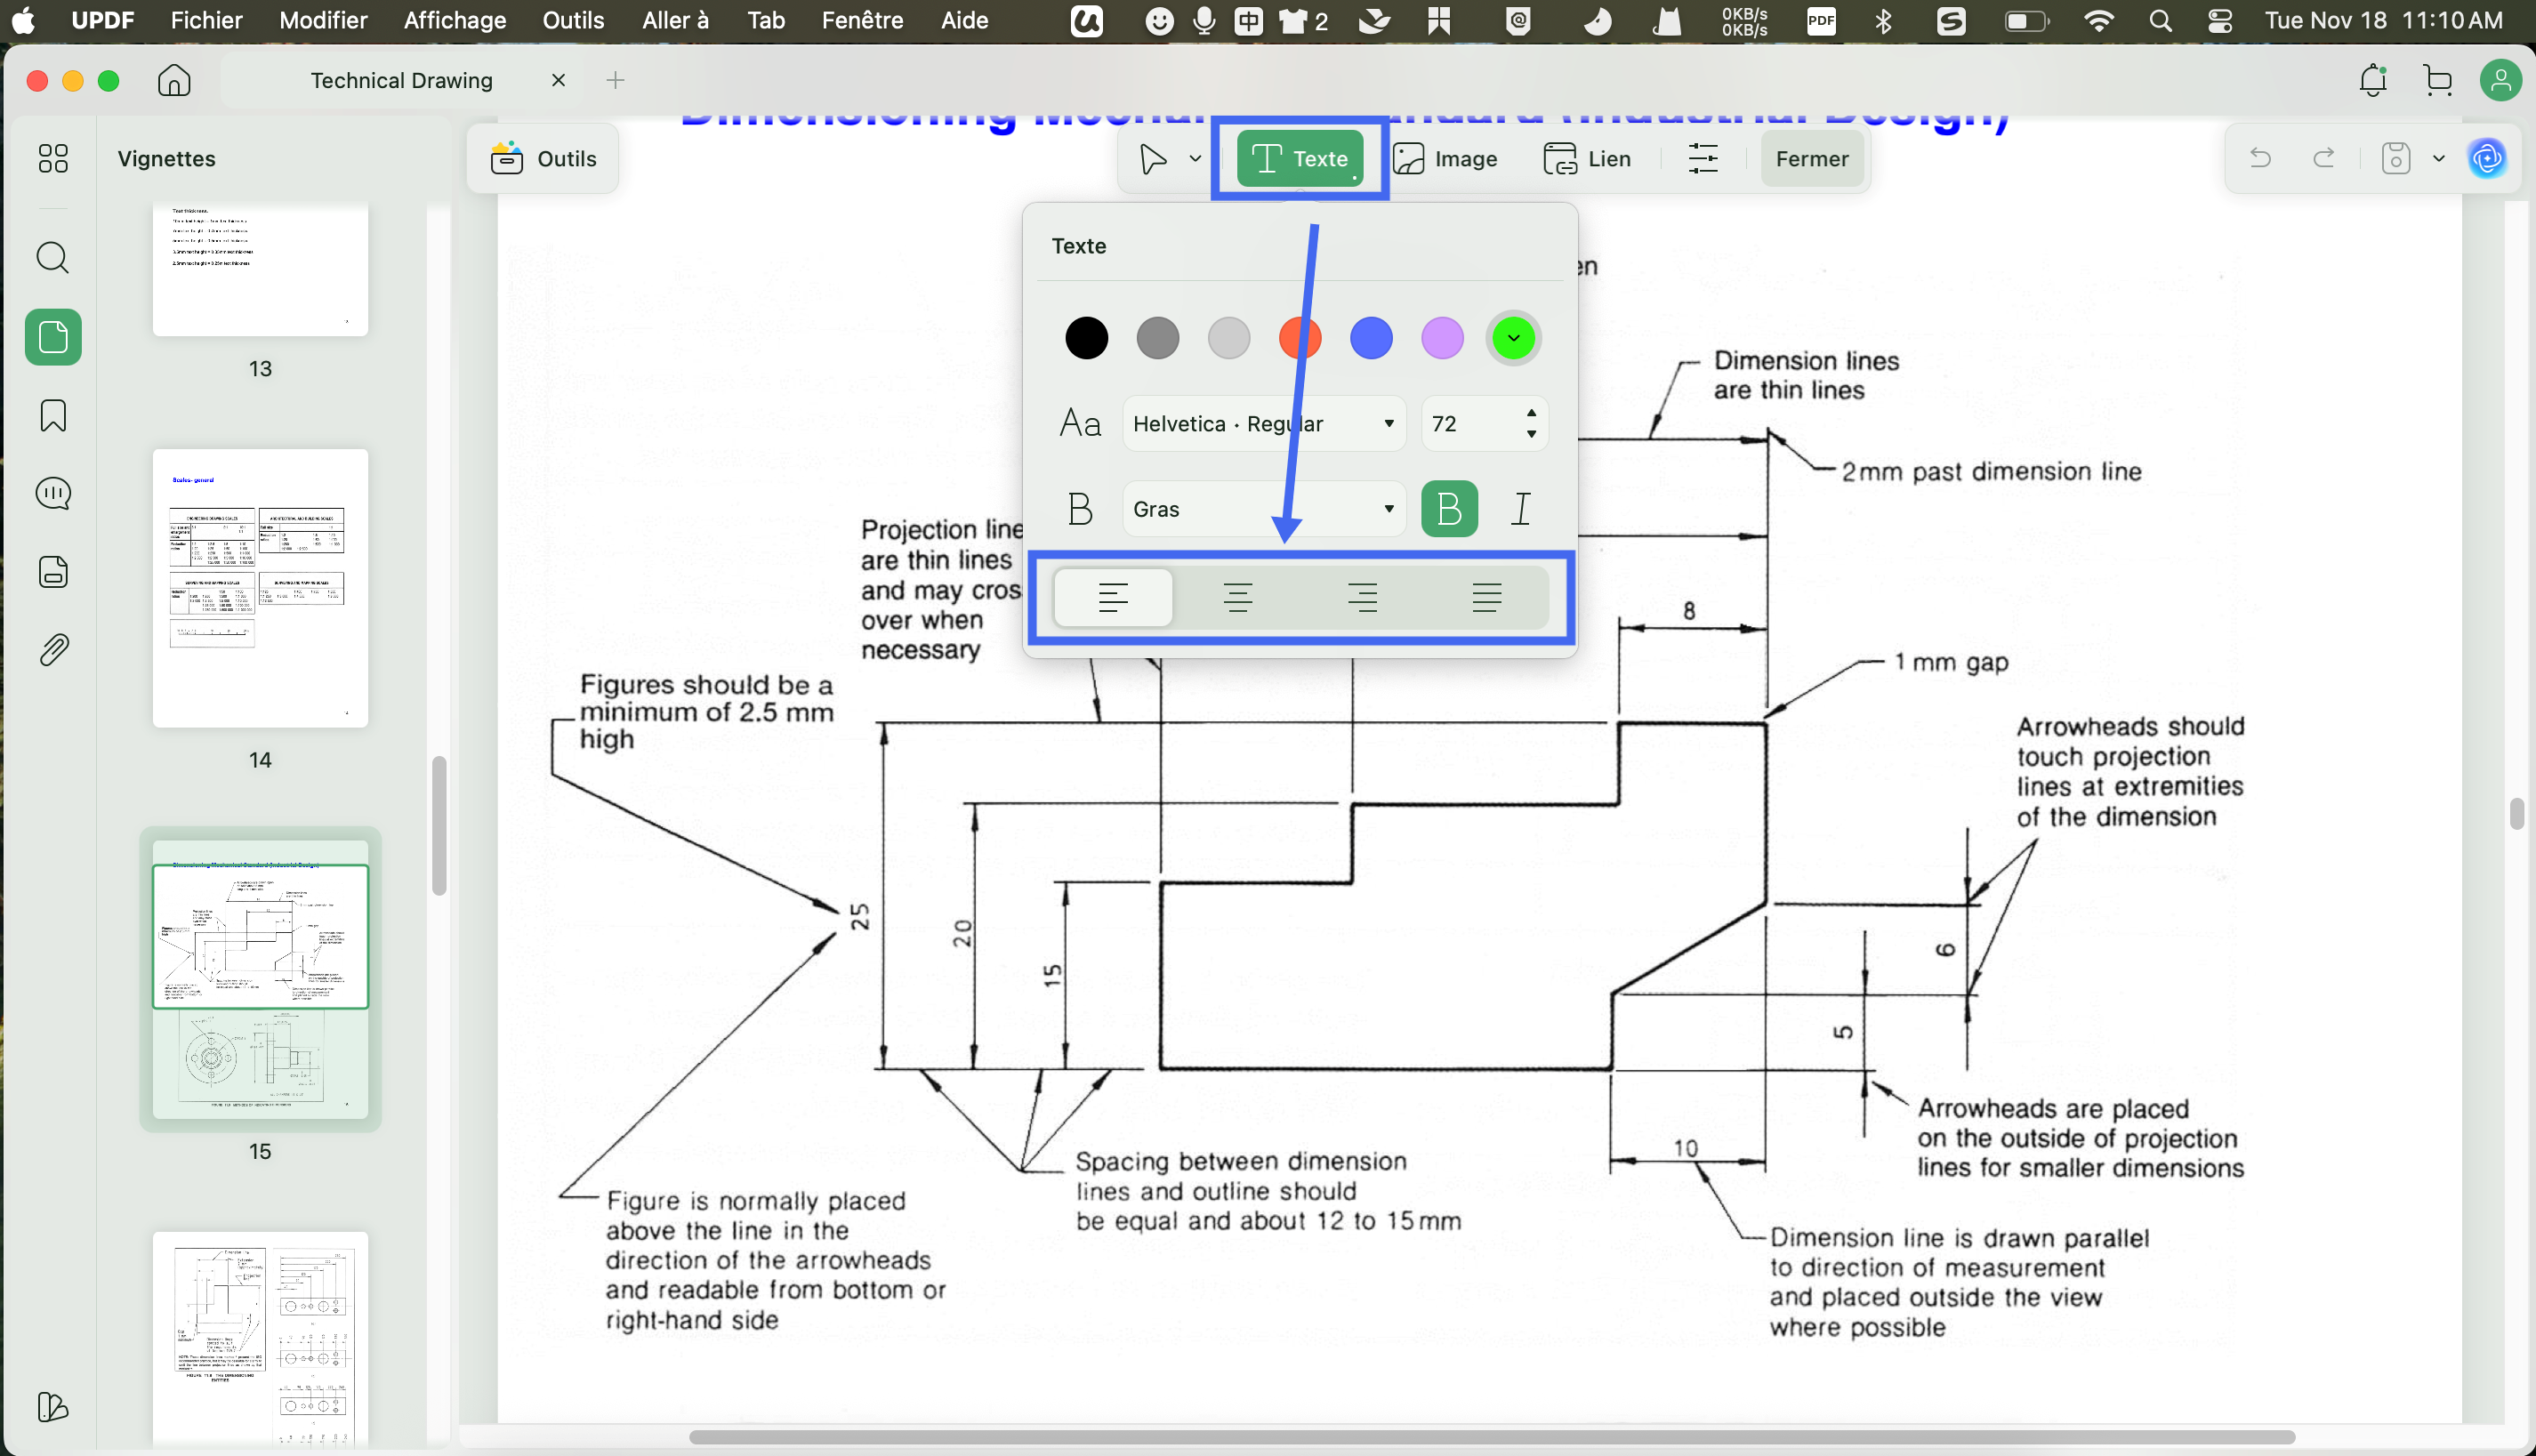The image size is (2536, 1456).
Task: Expand the selection cursor tool dropdown
Action: click(1195, 158)
